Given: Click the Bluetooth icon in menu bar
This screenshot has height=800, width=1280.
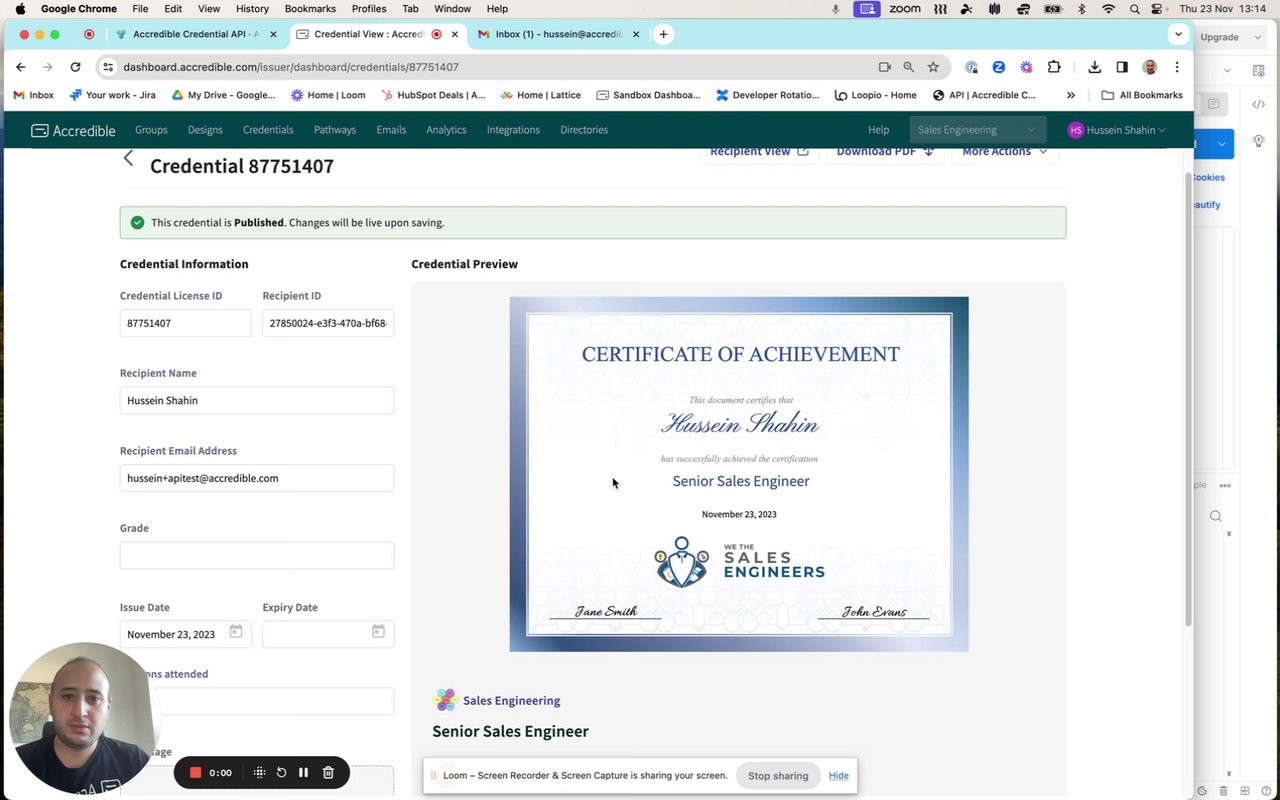Looking at the screenshot, I should (1081, 9).
